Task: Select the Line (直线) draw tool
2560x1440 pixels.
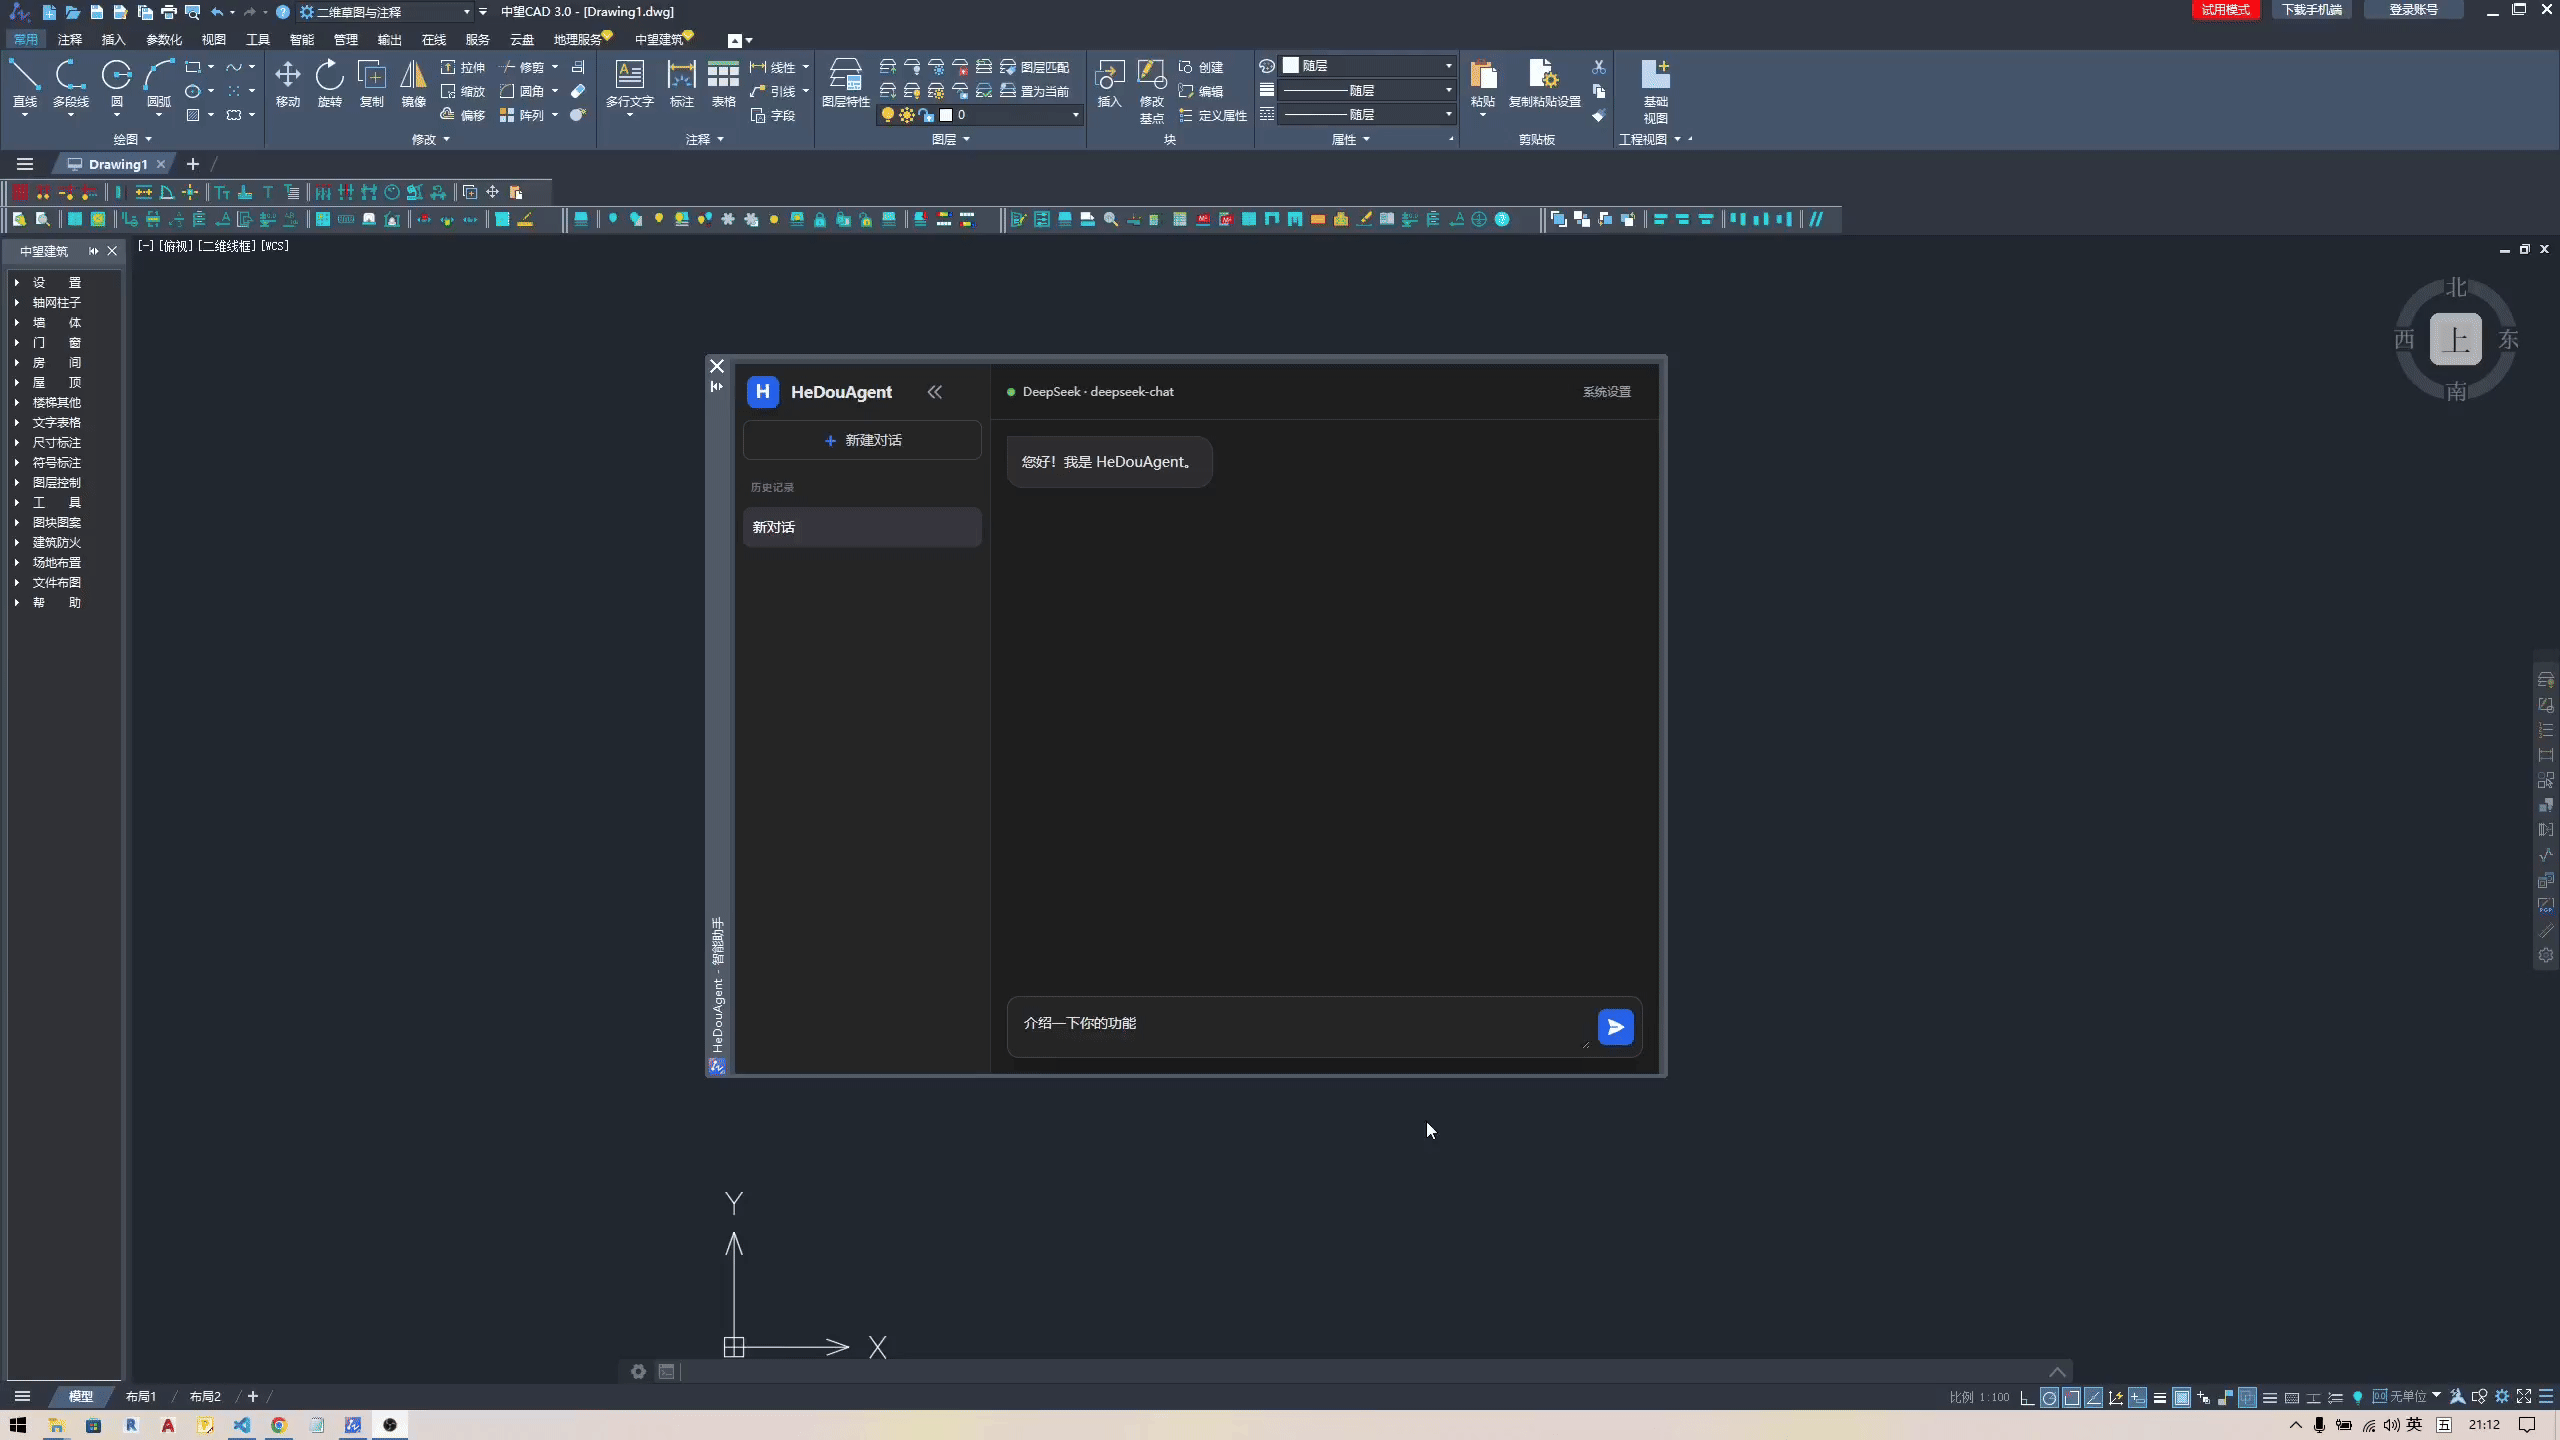Action: click(24, 84)
